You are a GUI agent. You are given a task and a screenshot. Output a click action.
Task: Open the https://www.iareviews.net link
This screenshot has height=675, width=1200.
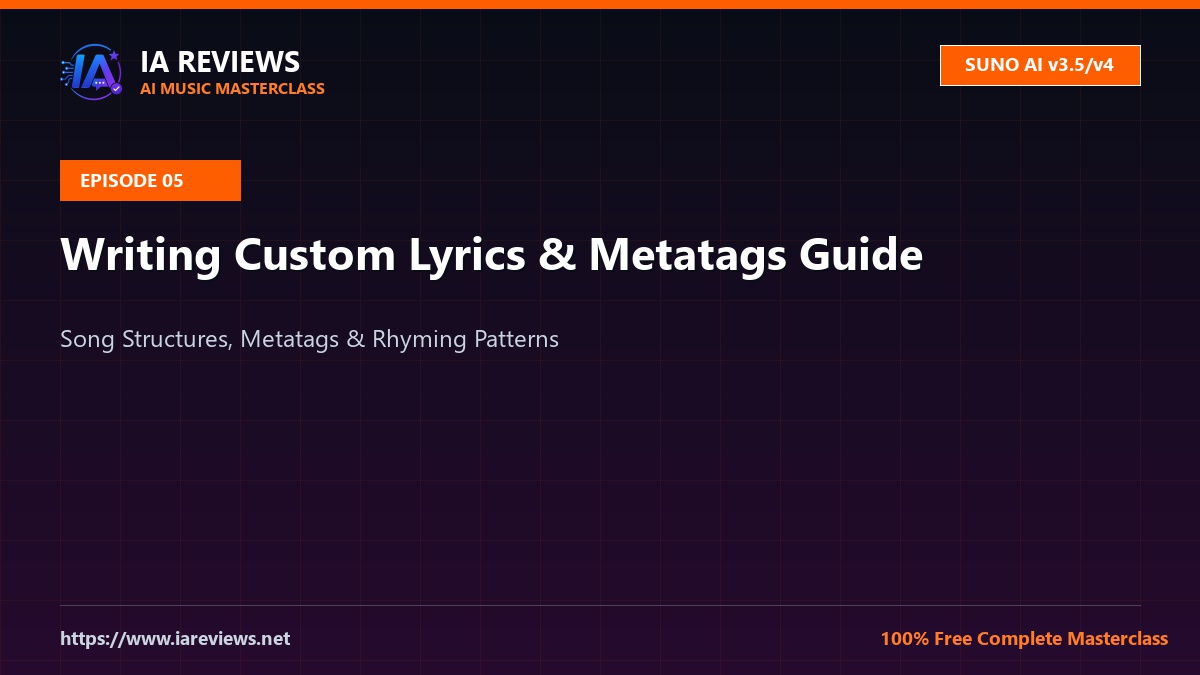pos(175,638)
